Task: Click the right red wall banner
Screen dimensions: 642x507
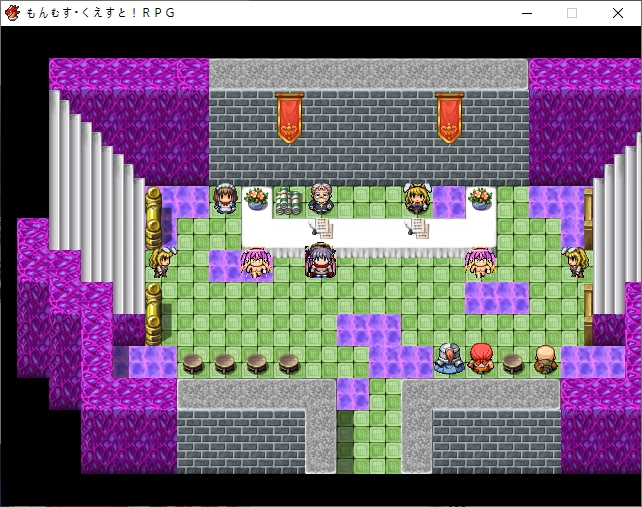Action: [x=450, y=118]
